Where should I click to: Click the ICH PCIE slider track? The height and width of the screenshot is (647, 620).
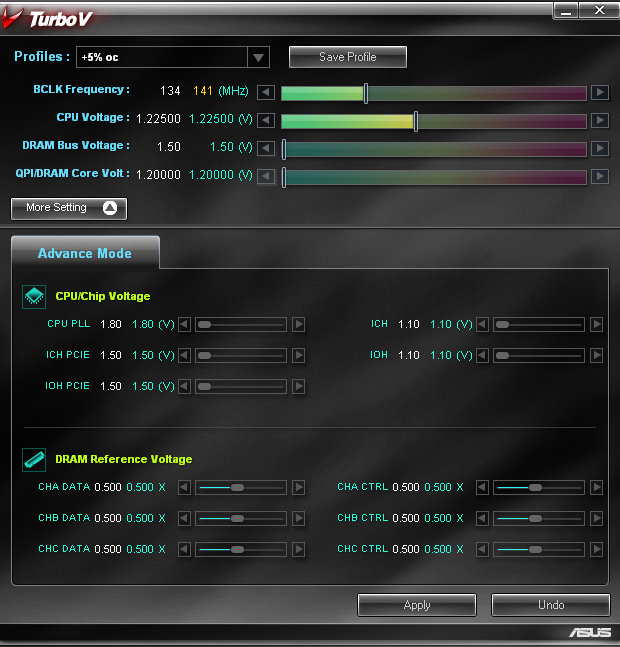(241, 355)
